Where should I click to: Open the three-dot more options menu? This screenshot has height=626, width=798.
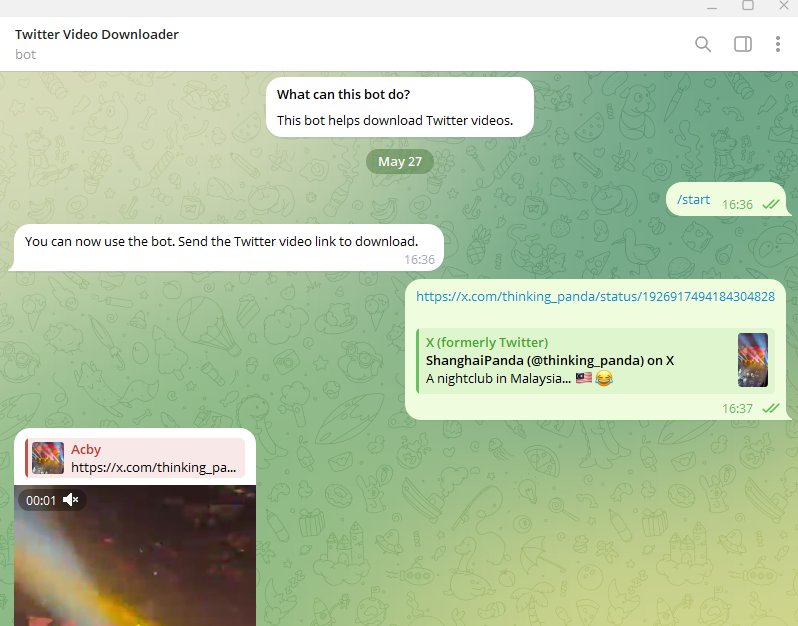tap(778, 44)
